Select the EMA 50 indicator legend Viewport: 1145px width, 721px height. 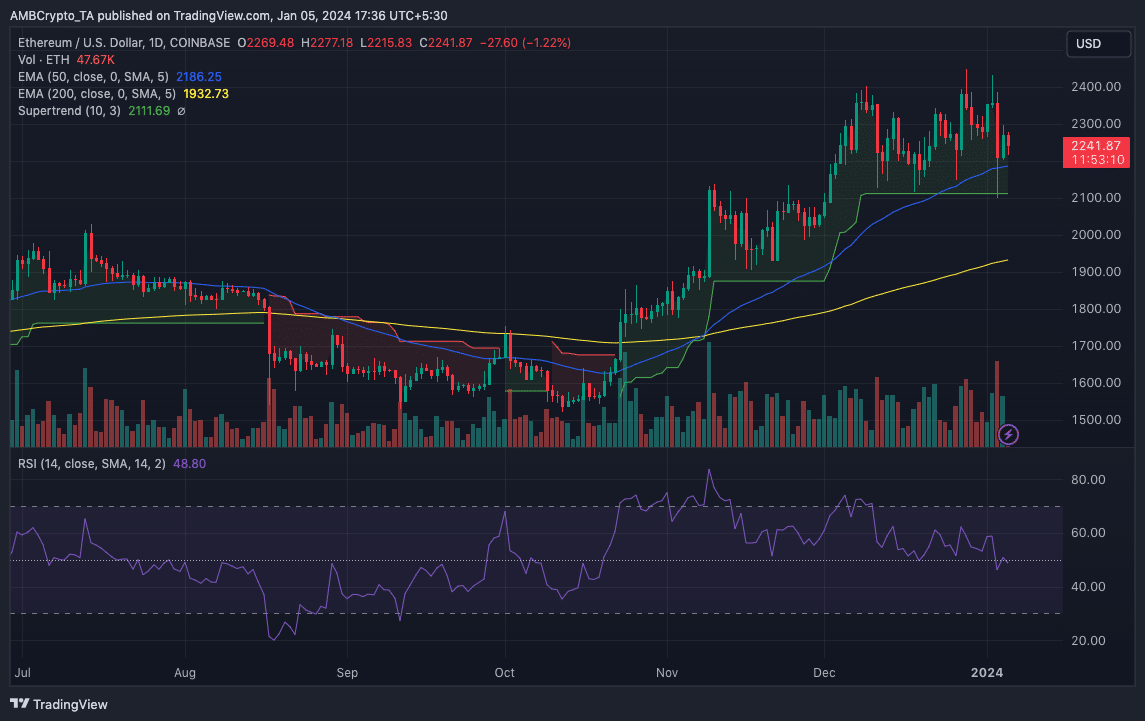[95, 76]
